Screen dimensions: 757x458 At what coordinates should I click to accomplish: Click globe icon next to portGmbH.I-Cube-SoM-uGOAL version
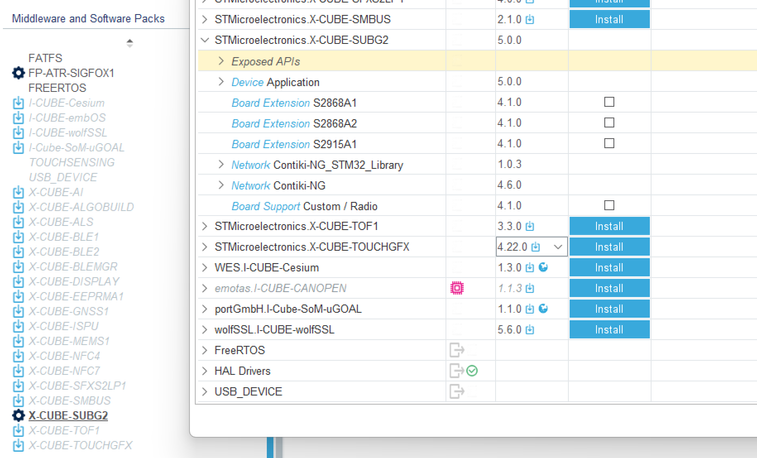coord(543,309)
